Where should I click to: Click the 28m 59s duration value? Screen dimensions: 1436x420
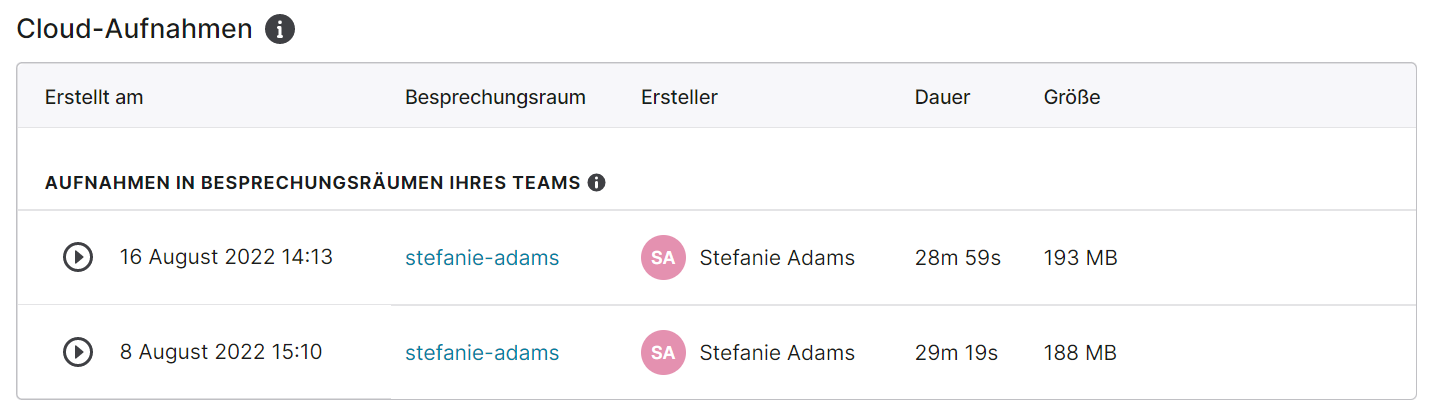click(x=958, y=258)
